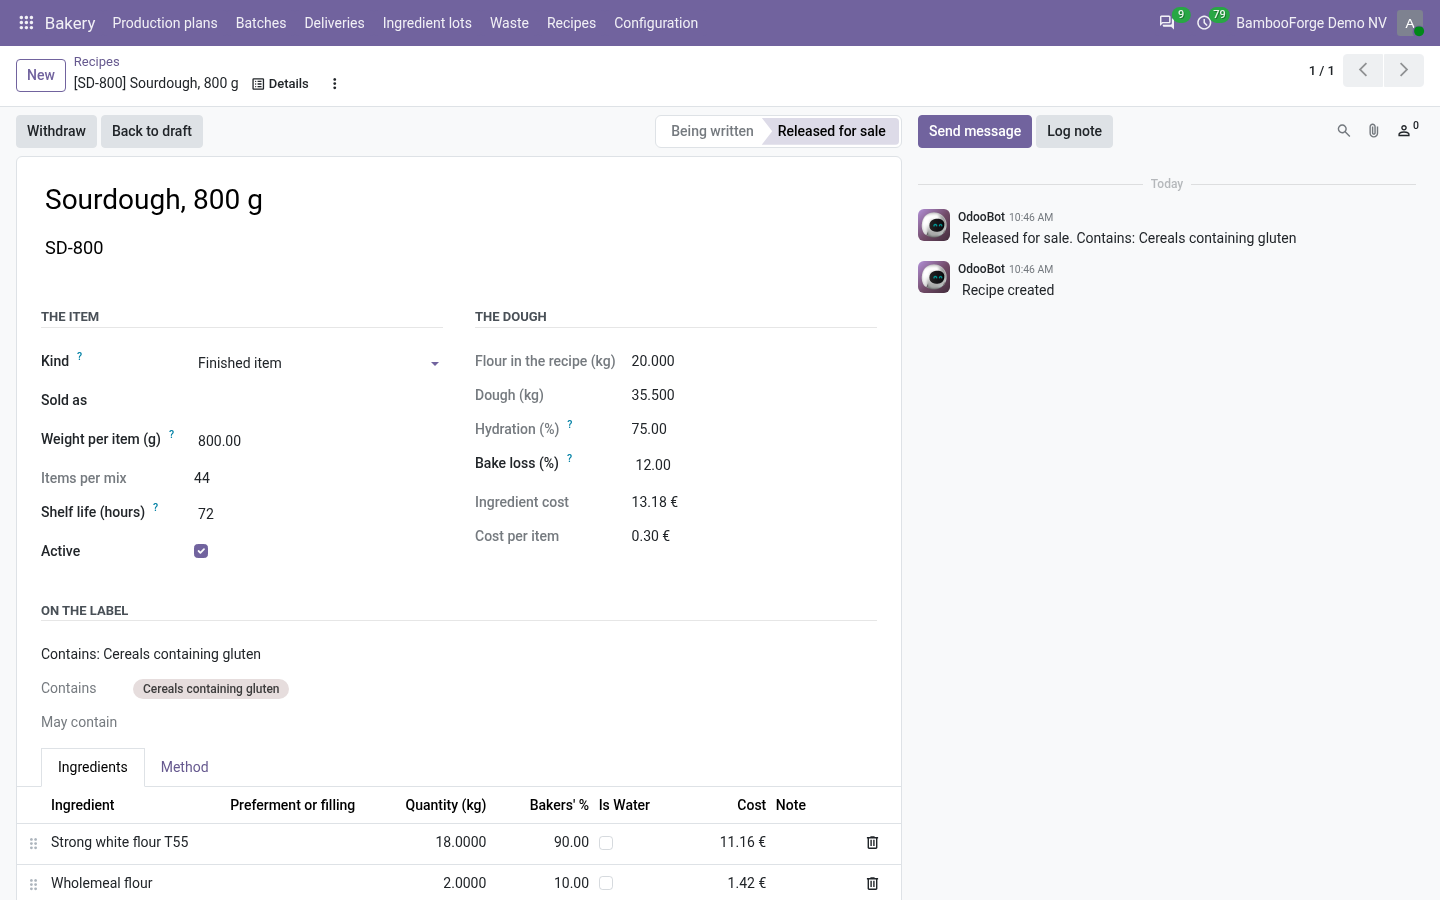Image resolution: width=1440 pixels, height=900 pixels.
Task: Toggle the Active checkbox
Action: pos(201,551)
